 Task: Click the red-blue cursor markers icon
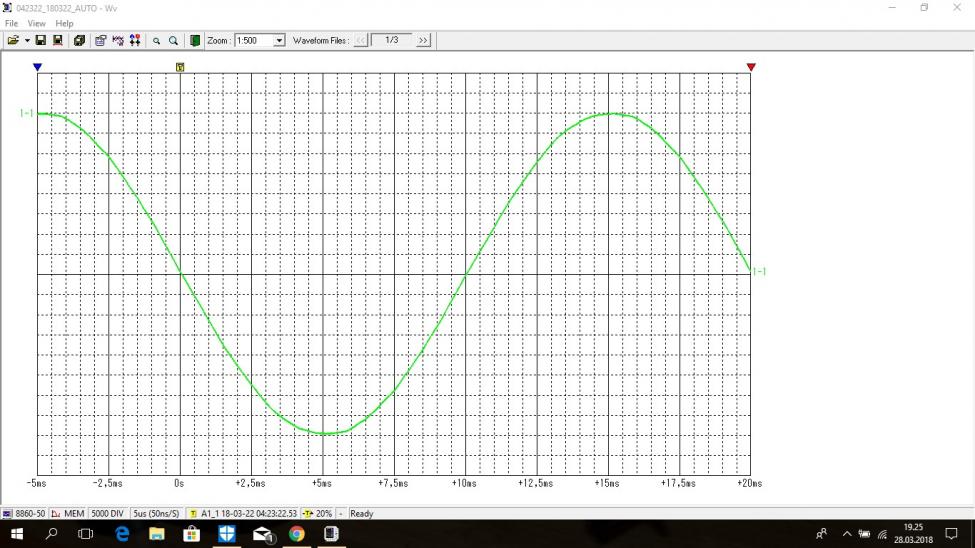coord(134,41)
